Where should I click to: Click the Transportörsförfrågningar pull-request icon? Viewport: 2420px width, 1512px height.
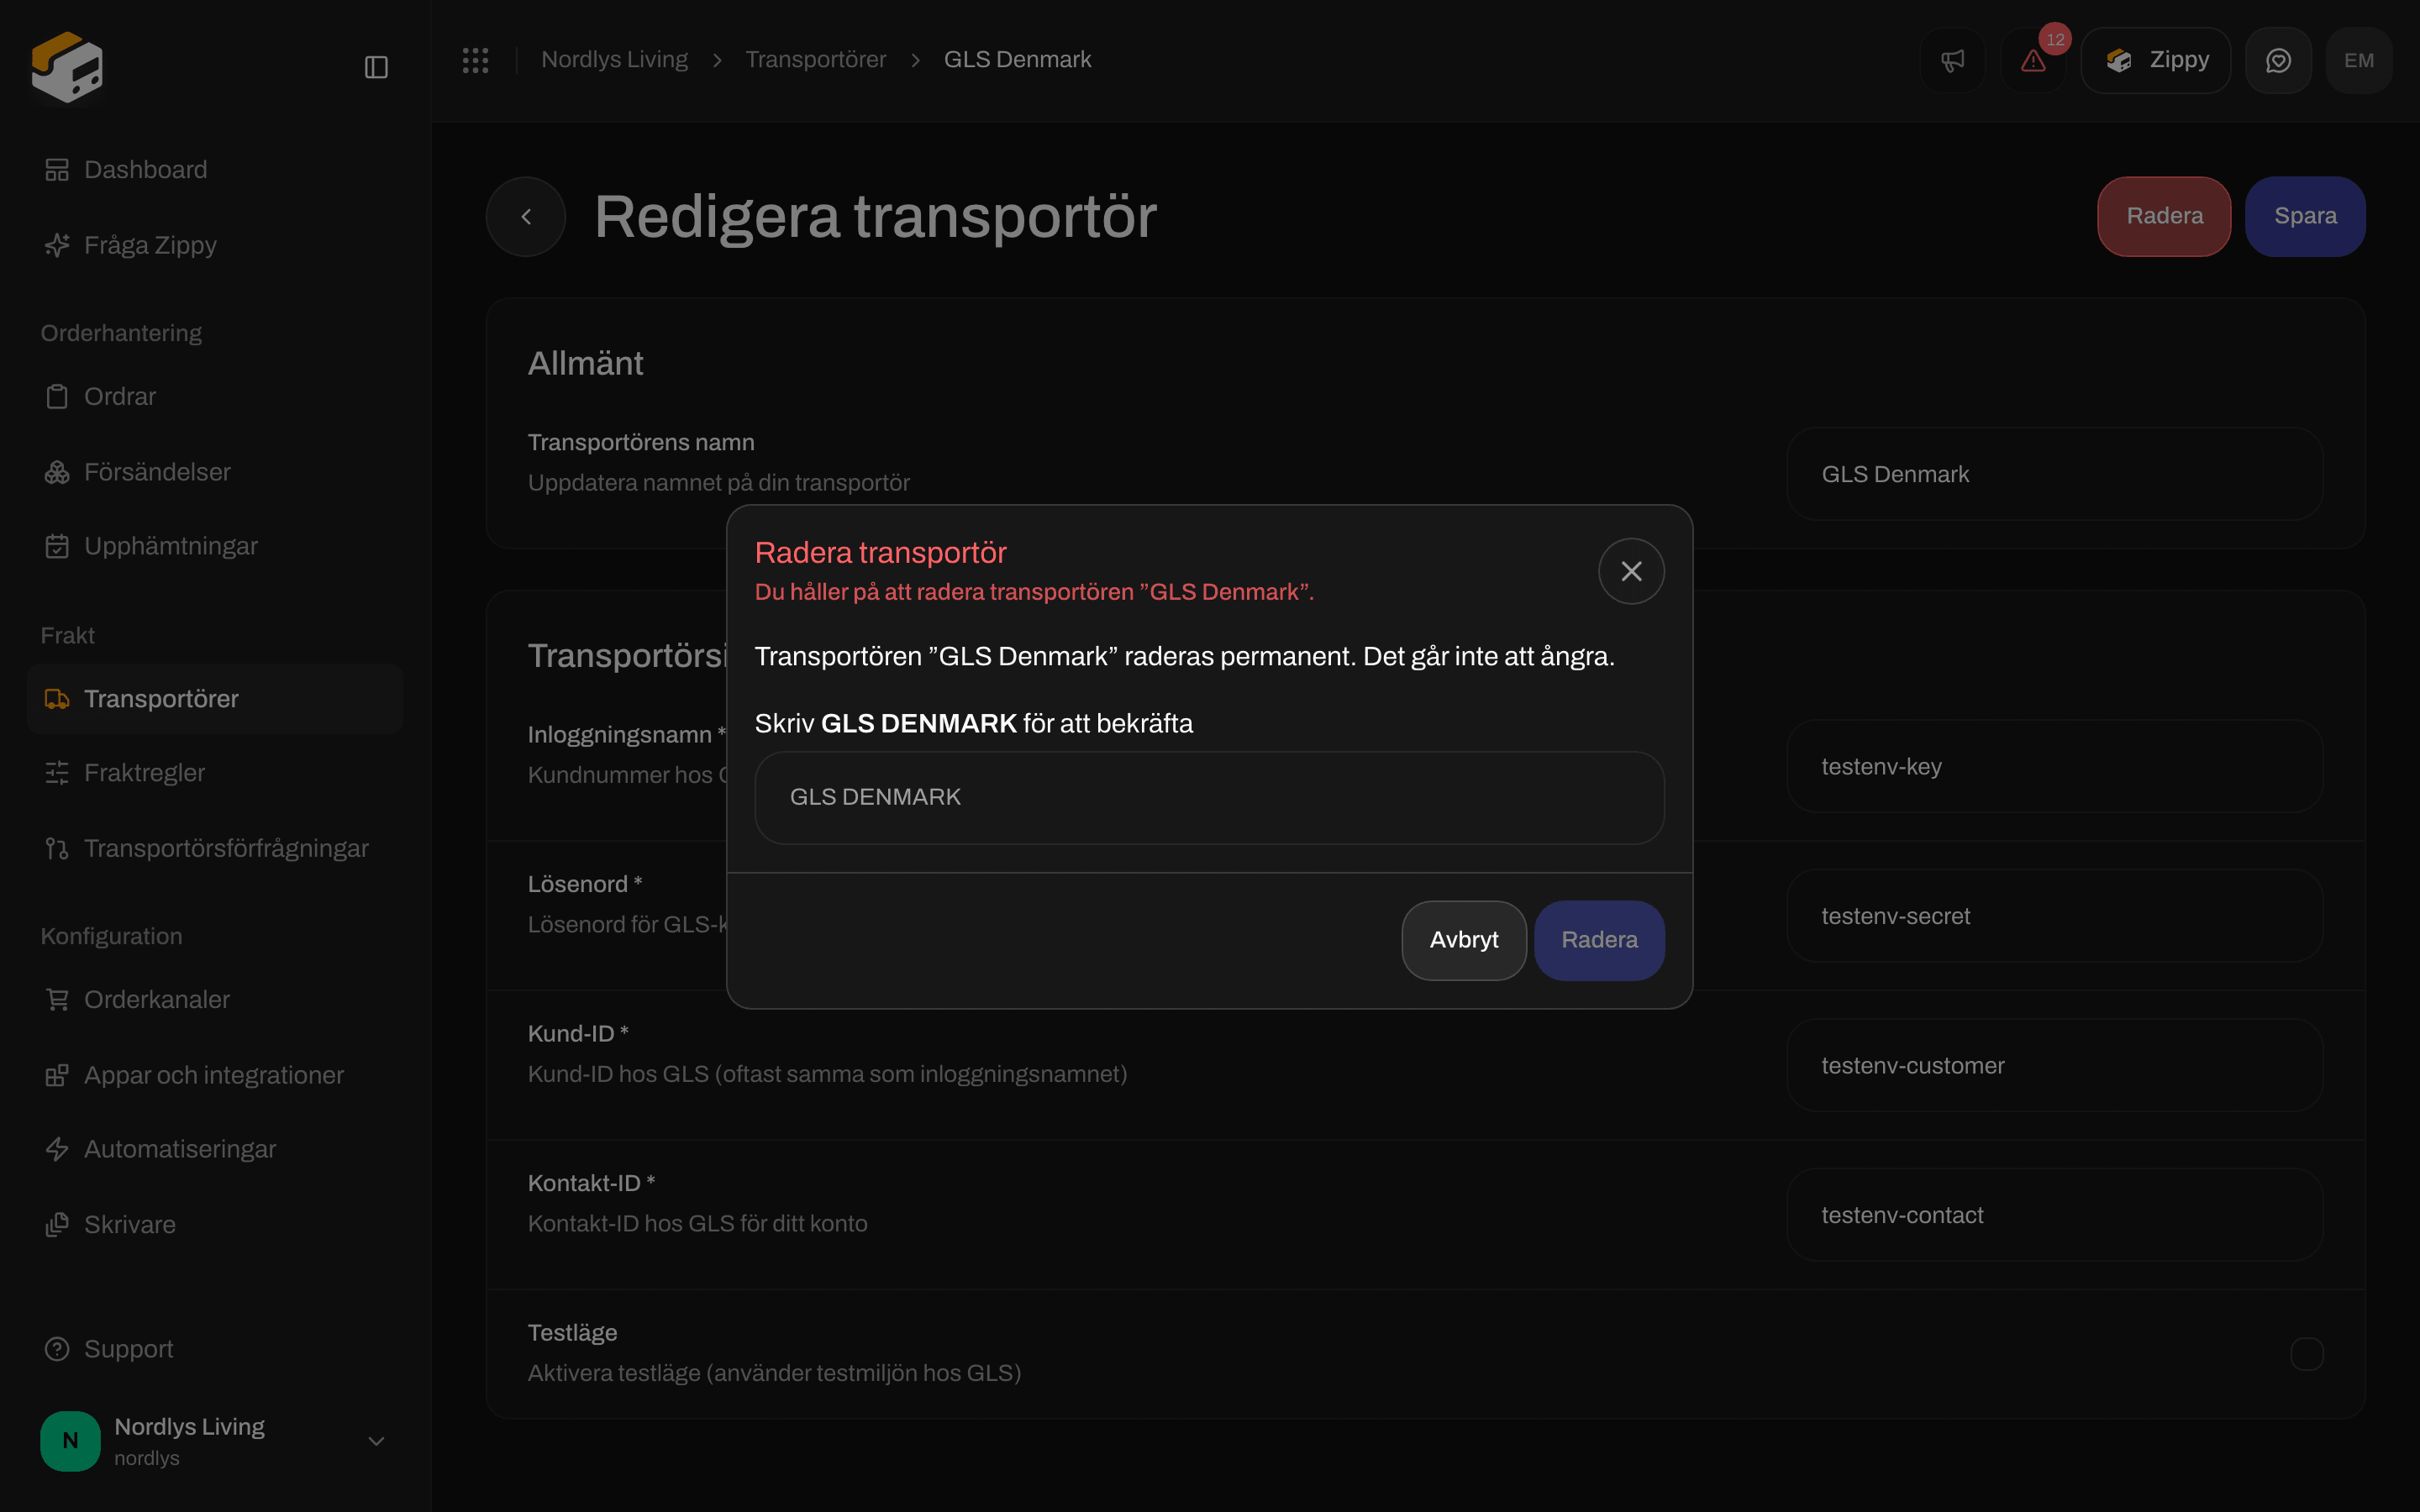point(57,848)
